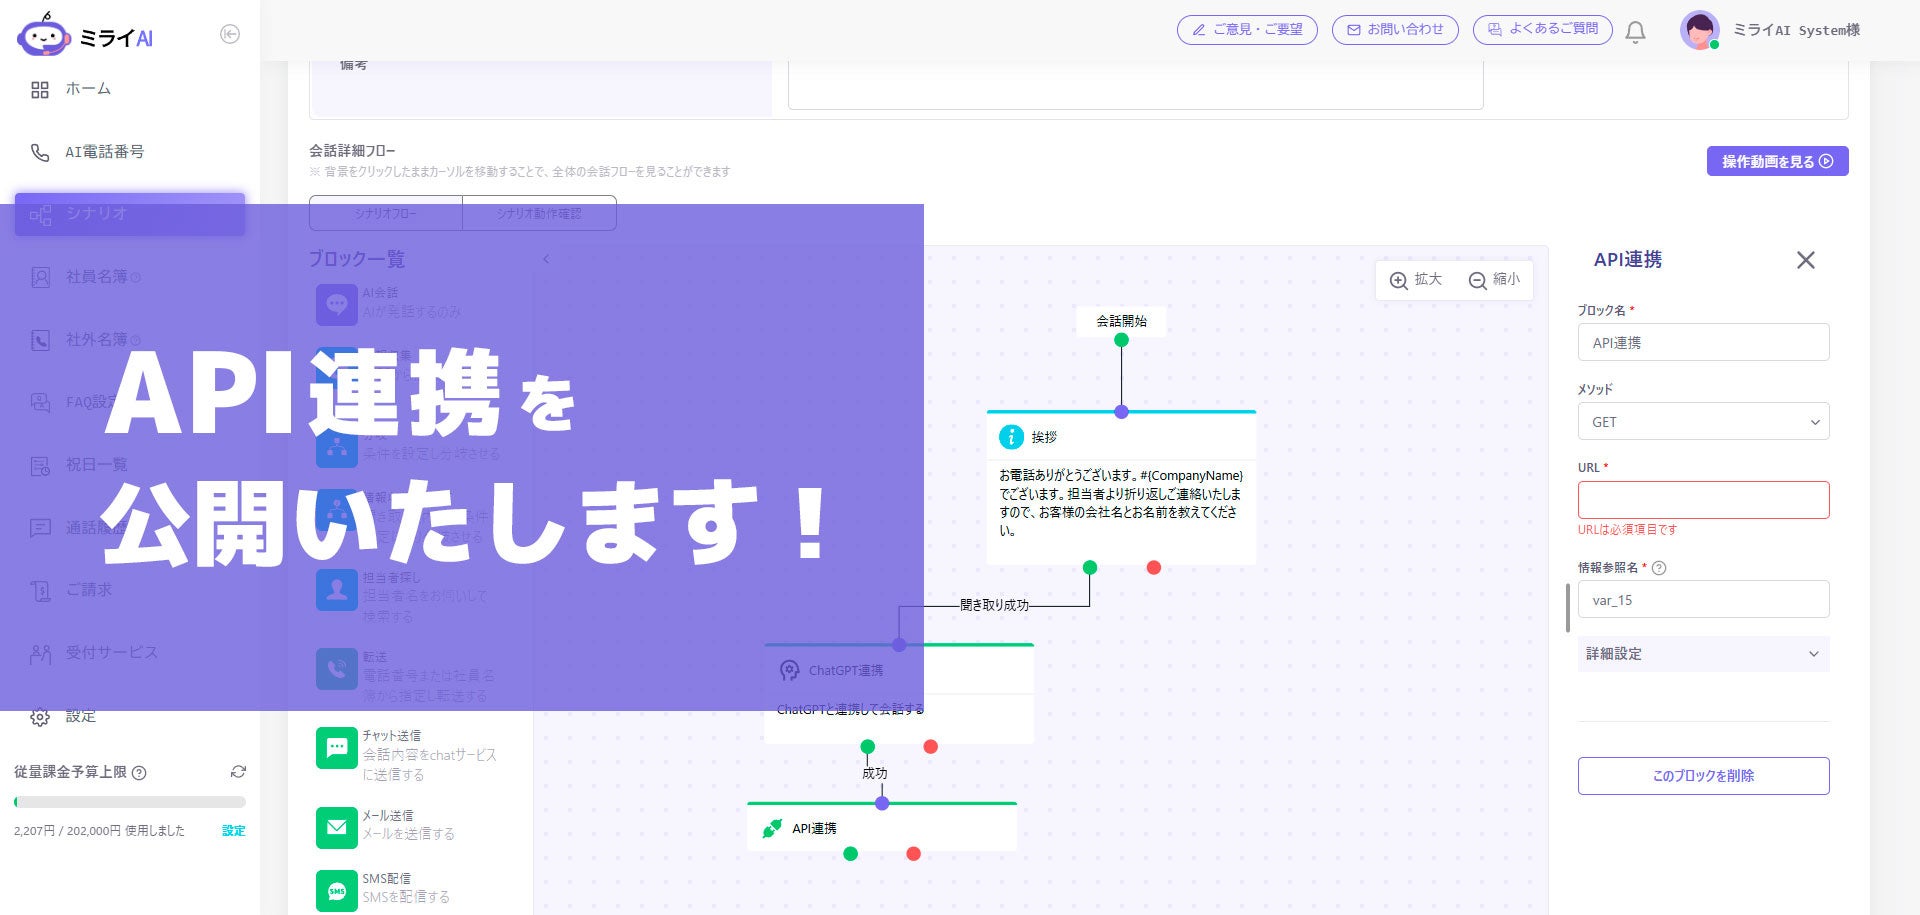Click the 成功 connector label
This screenshot has width=1920, height=915.
coord(875,773)
